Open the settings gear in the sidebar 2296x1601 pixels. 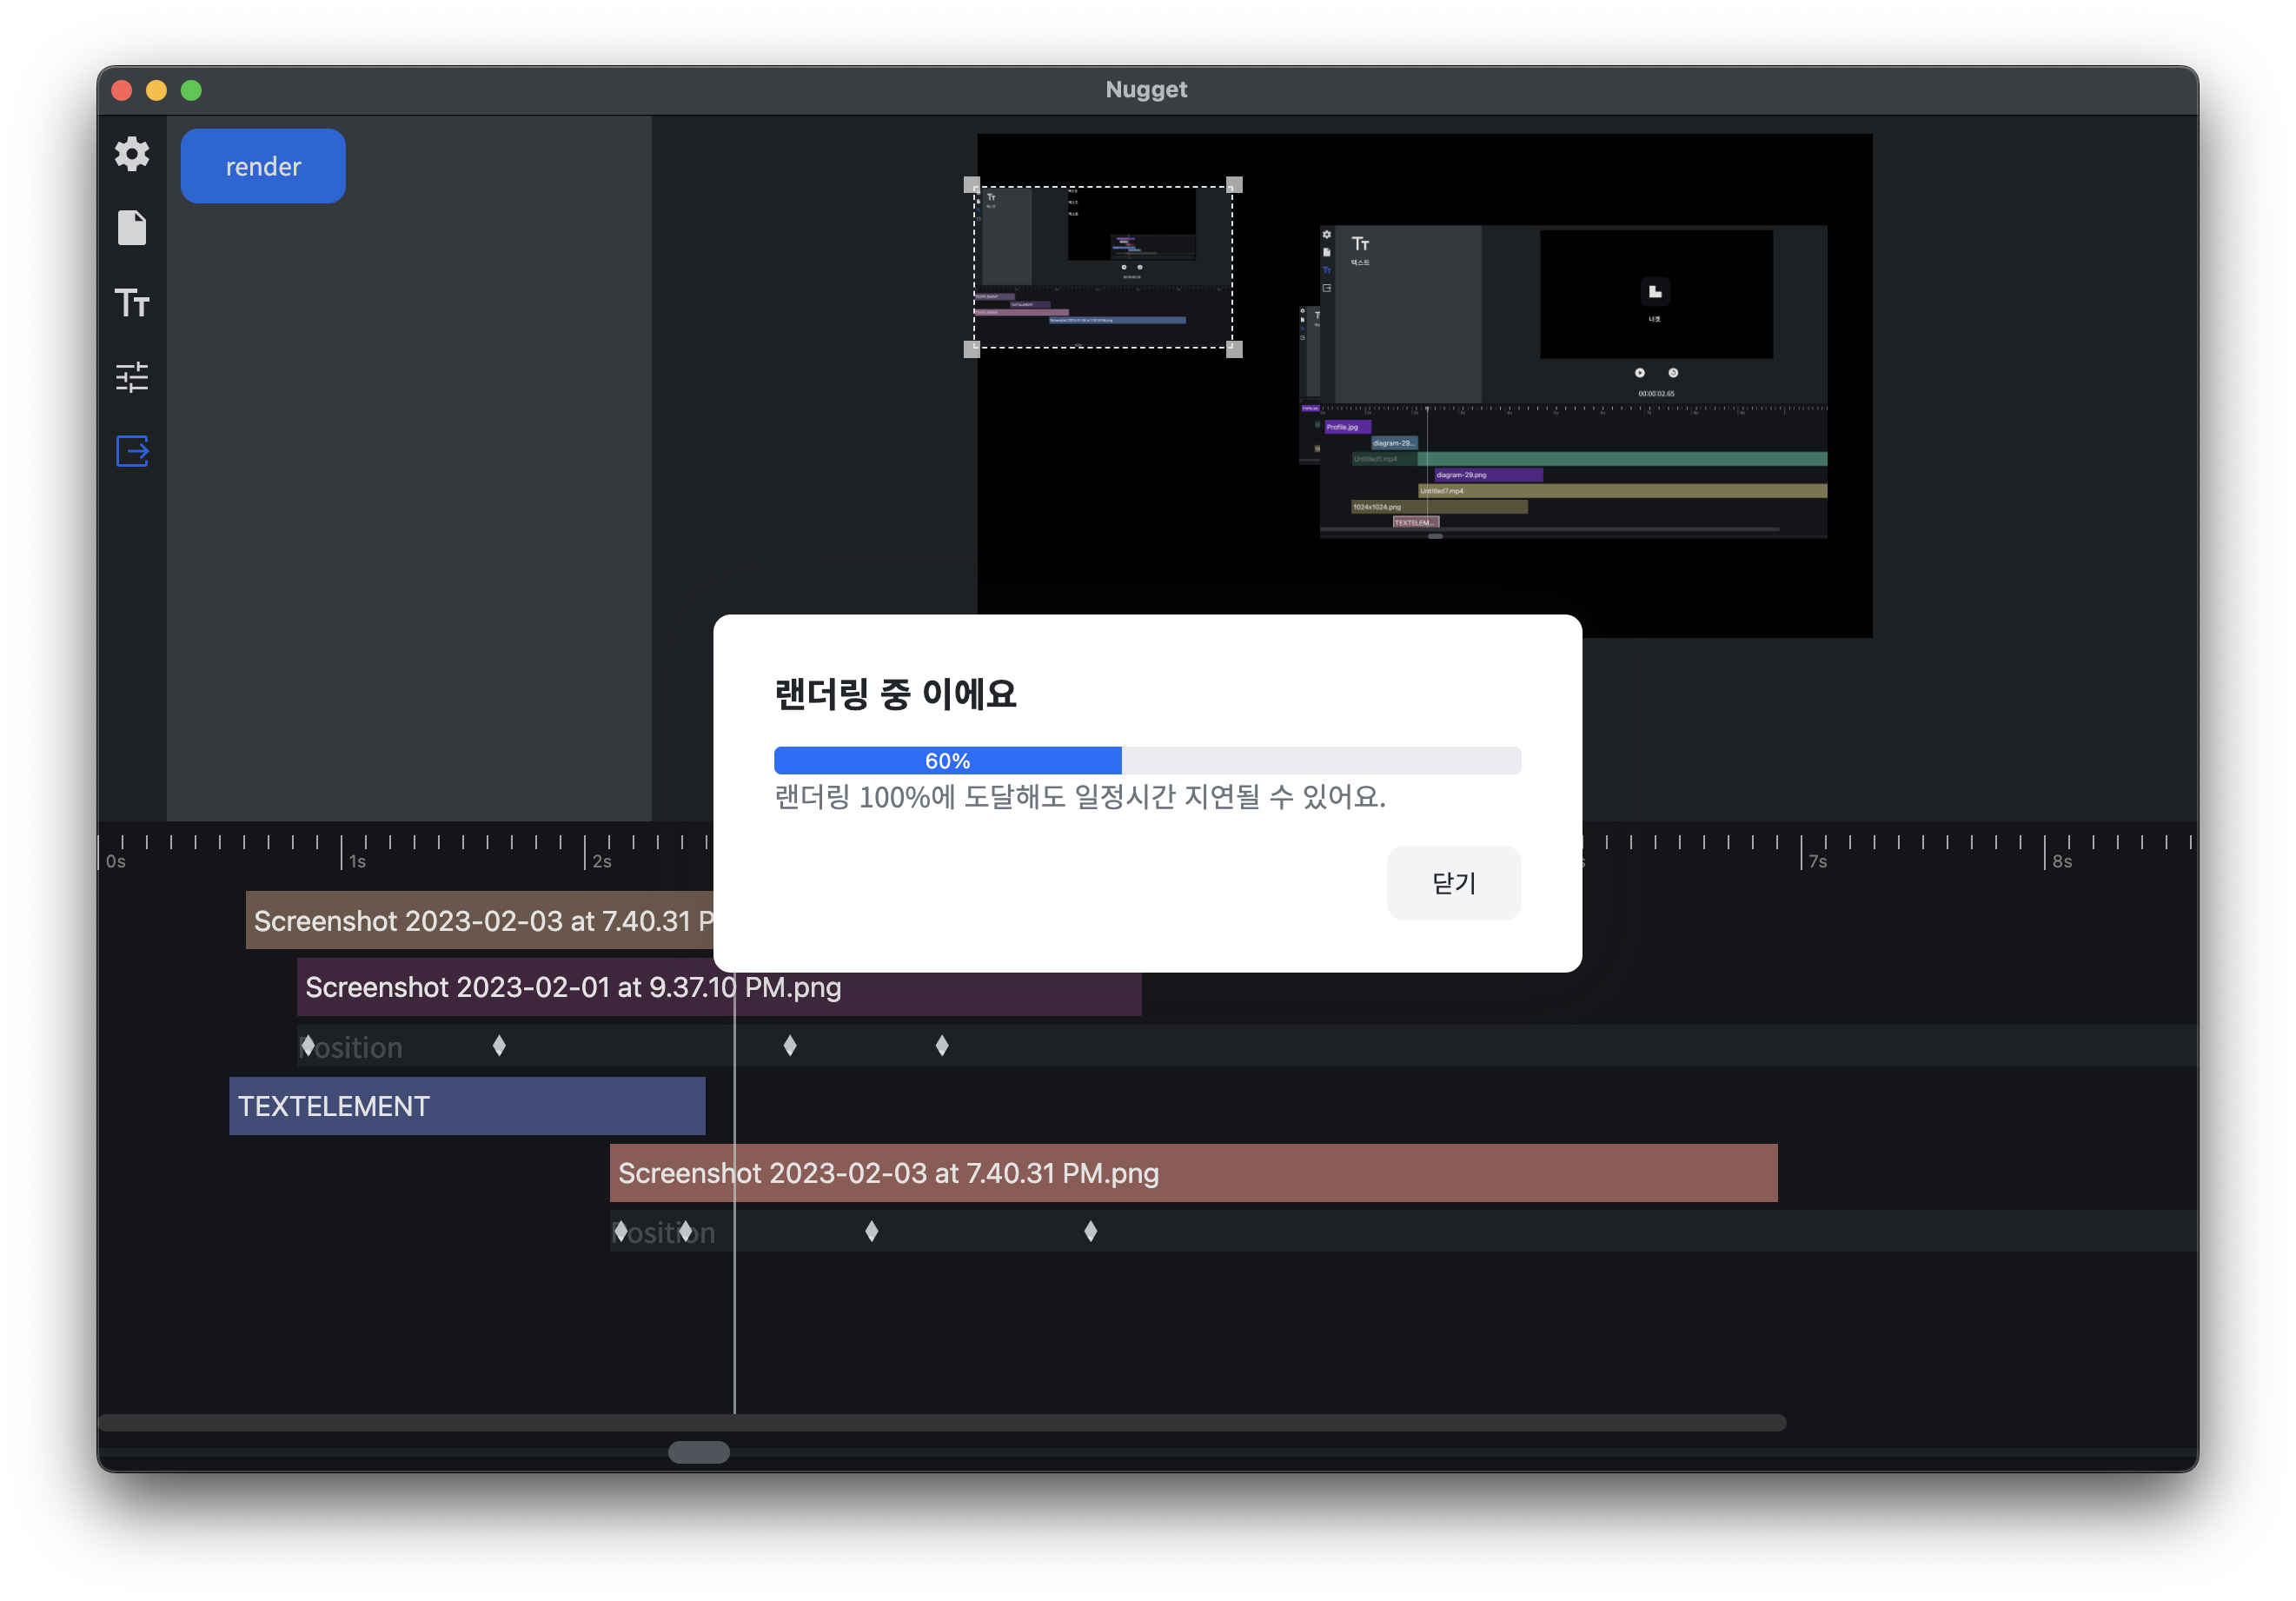pyautogui.click(x=132, y=154)
